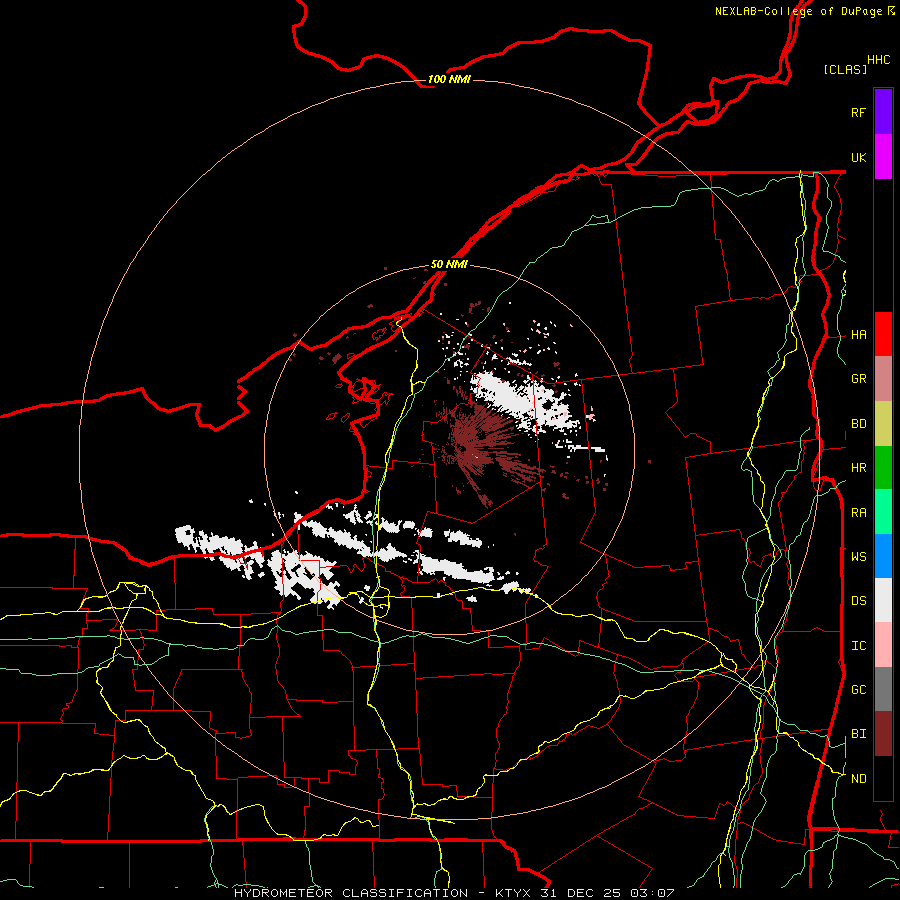
Task: Click the BD yellow legend swatch
Action: [883, 424]
